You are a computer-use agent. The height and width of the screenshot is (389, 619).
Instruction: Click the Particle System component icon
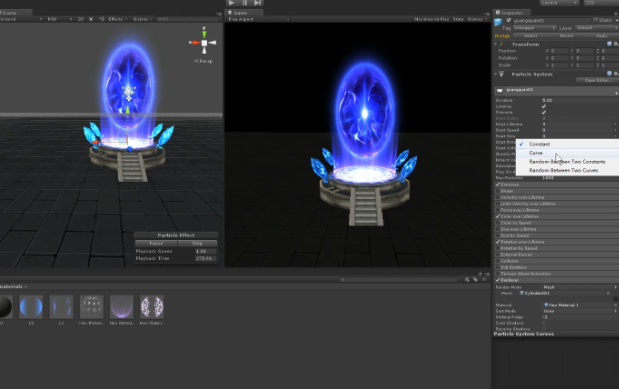501,74
